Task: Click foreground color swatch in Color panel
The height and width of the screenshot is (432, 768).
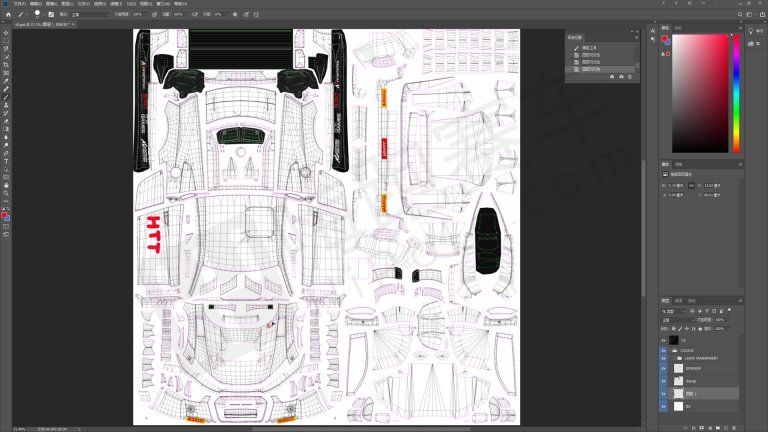Action: [x=664, y=39]
